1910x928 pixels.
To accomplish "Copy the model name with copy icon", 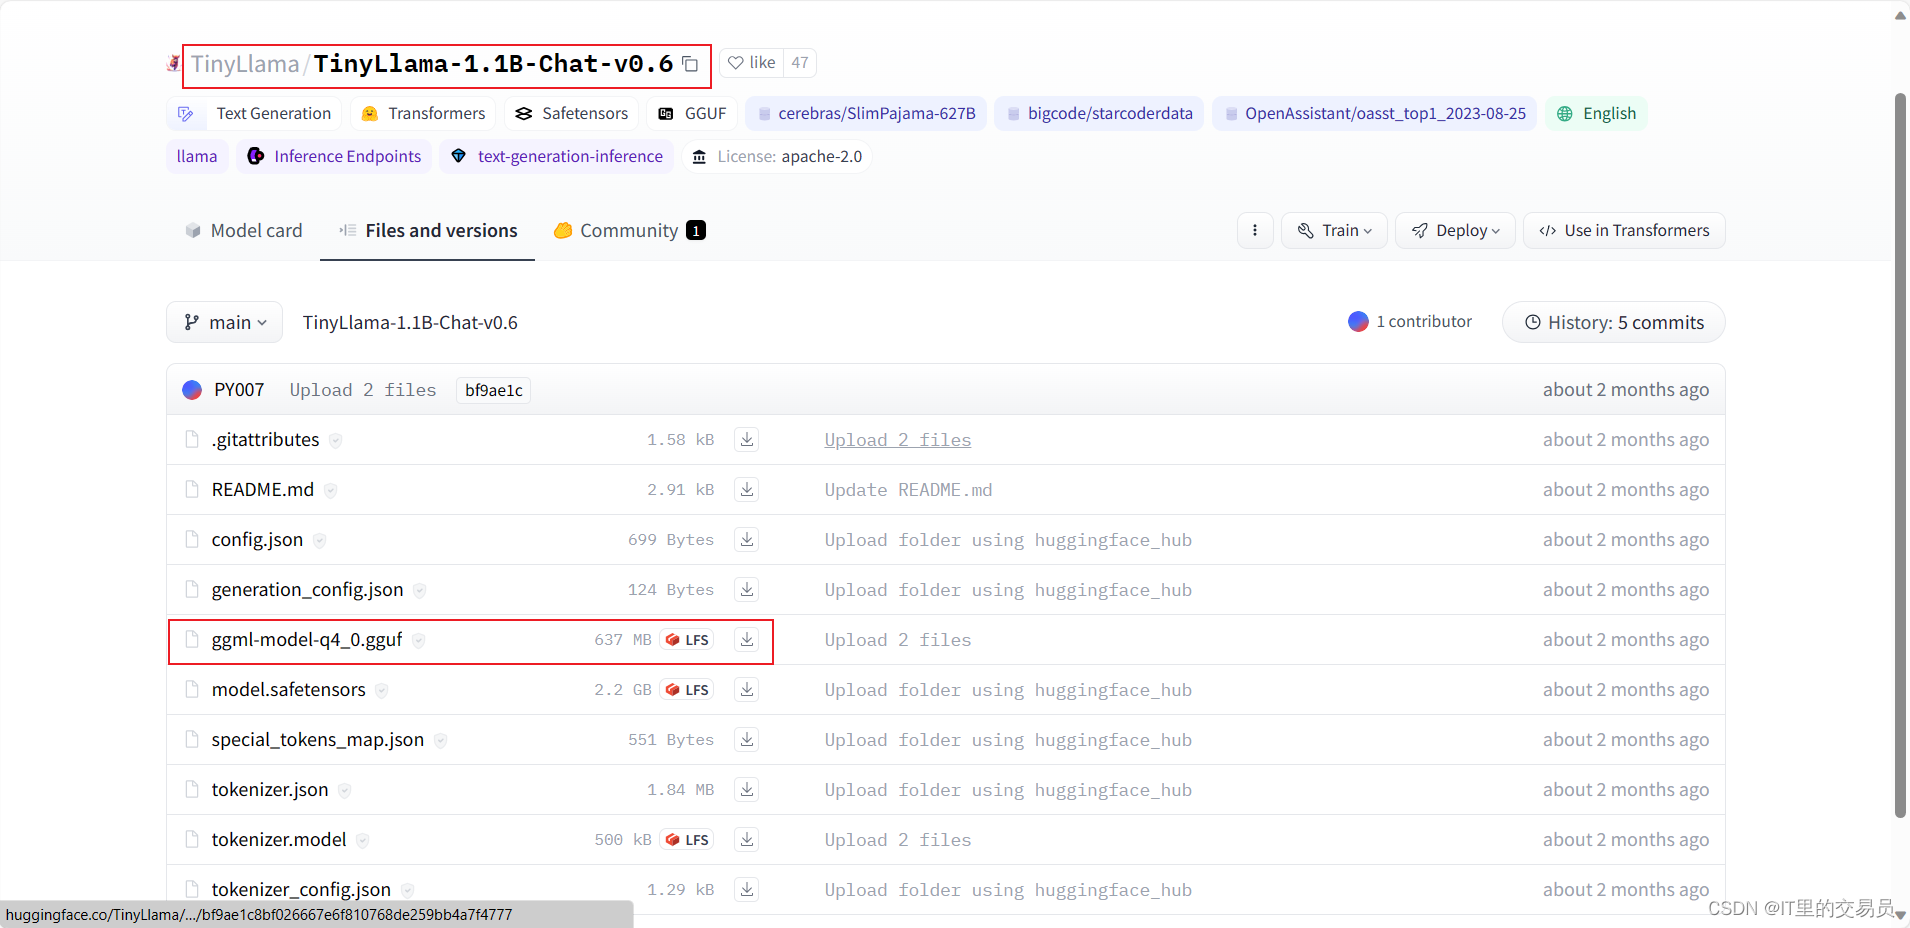I will pos(690,64).
